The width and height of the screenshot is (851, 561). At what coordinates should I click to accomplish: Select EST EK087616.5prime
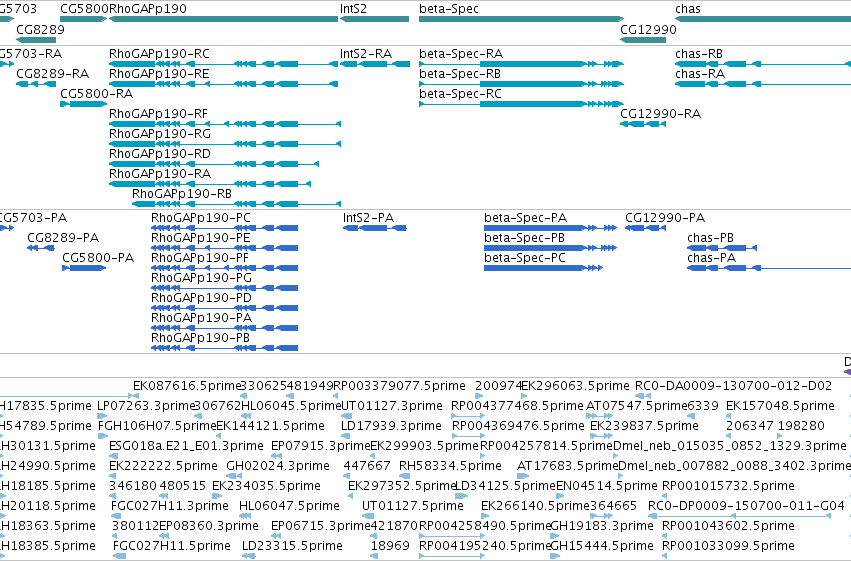(187, 386)
